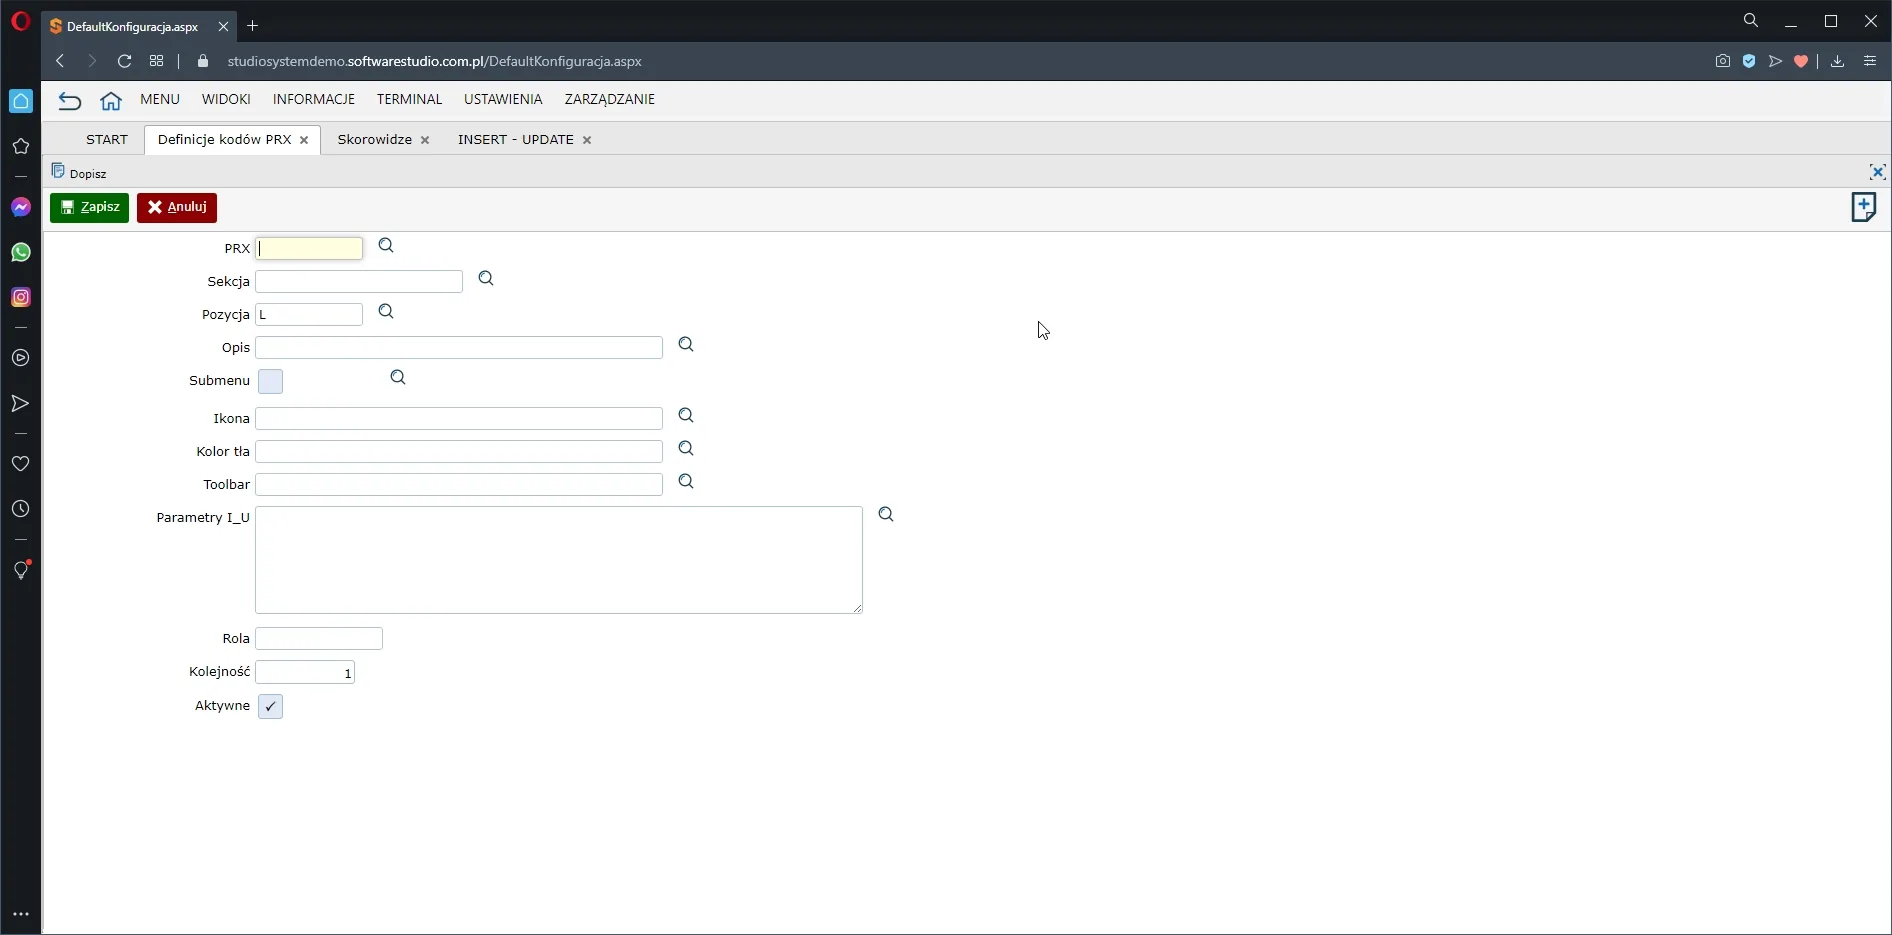1892x935 pixels.
Task: Click the browser address bar URL
Action: (434, 61)
